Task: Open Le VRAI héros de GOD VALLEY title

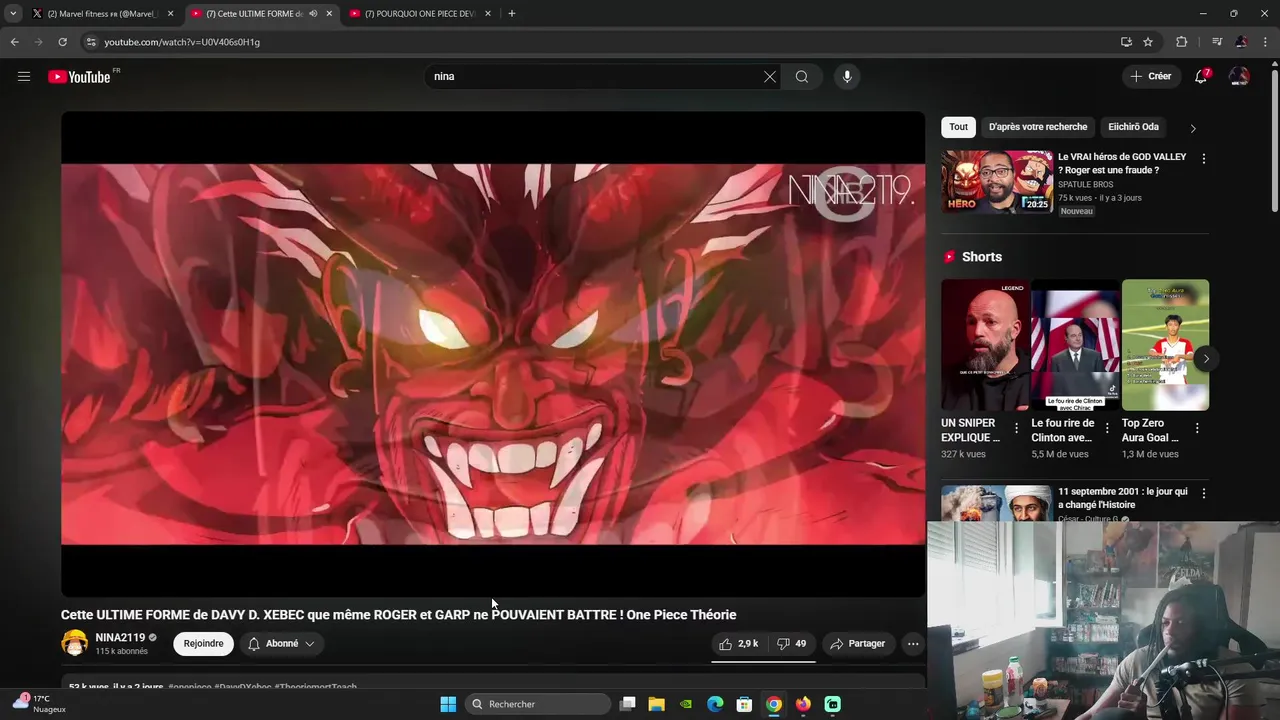Action: pos(1122,163)
